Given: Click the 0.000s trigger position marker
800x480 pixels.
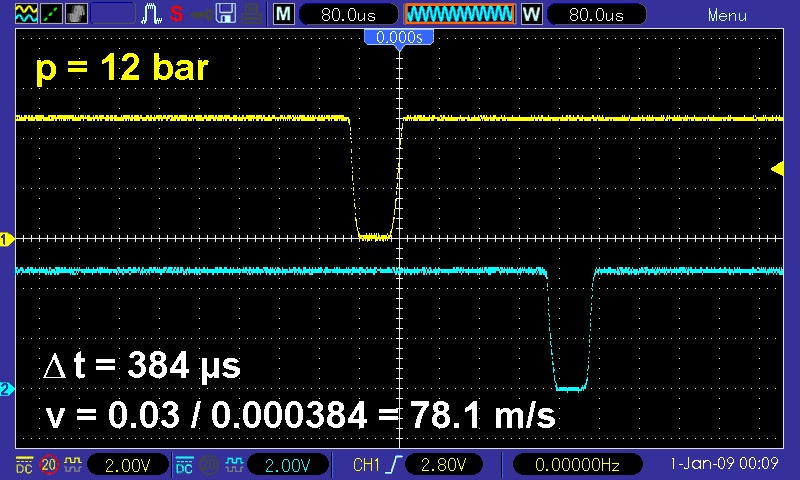Looking at the screenshot, I should pyautogui.click(x=399, y=37).
